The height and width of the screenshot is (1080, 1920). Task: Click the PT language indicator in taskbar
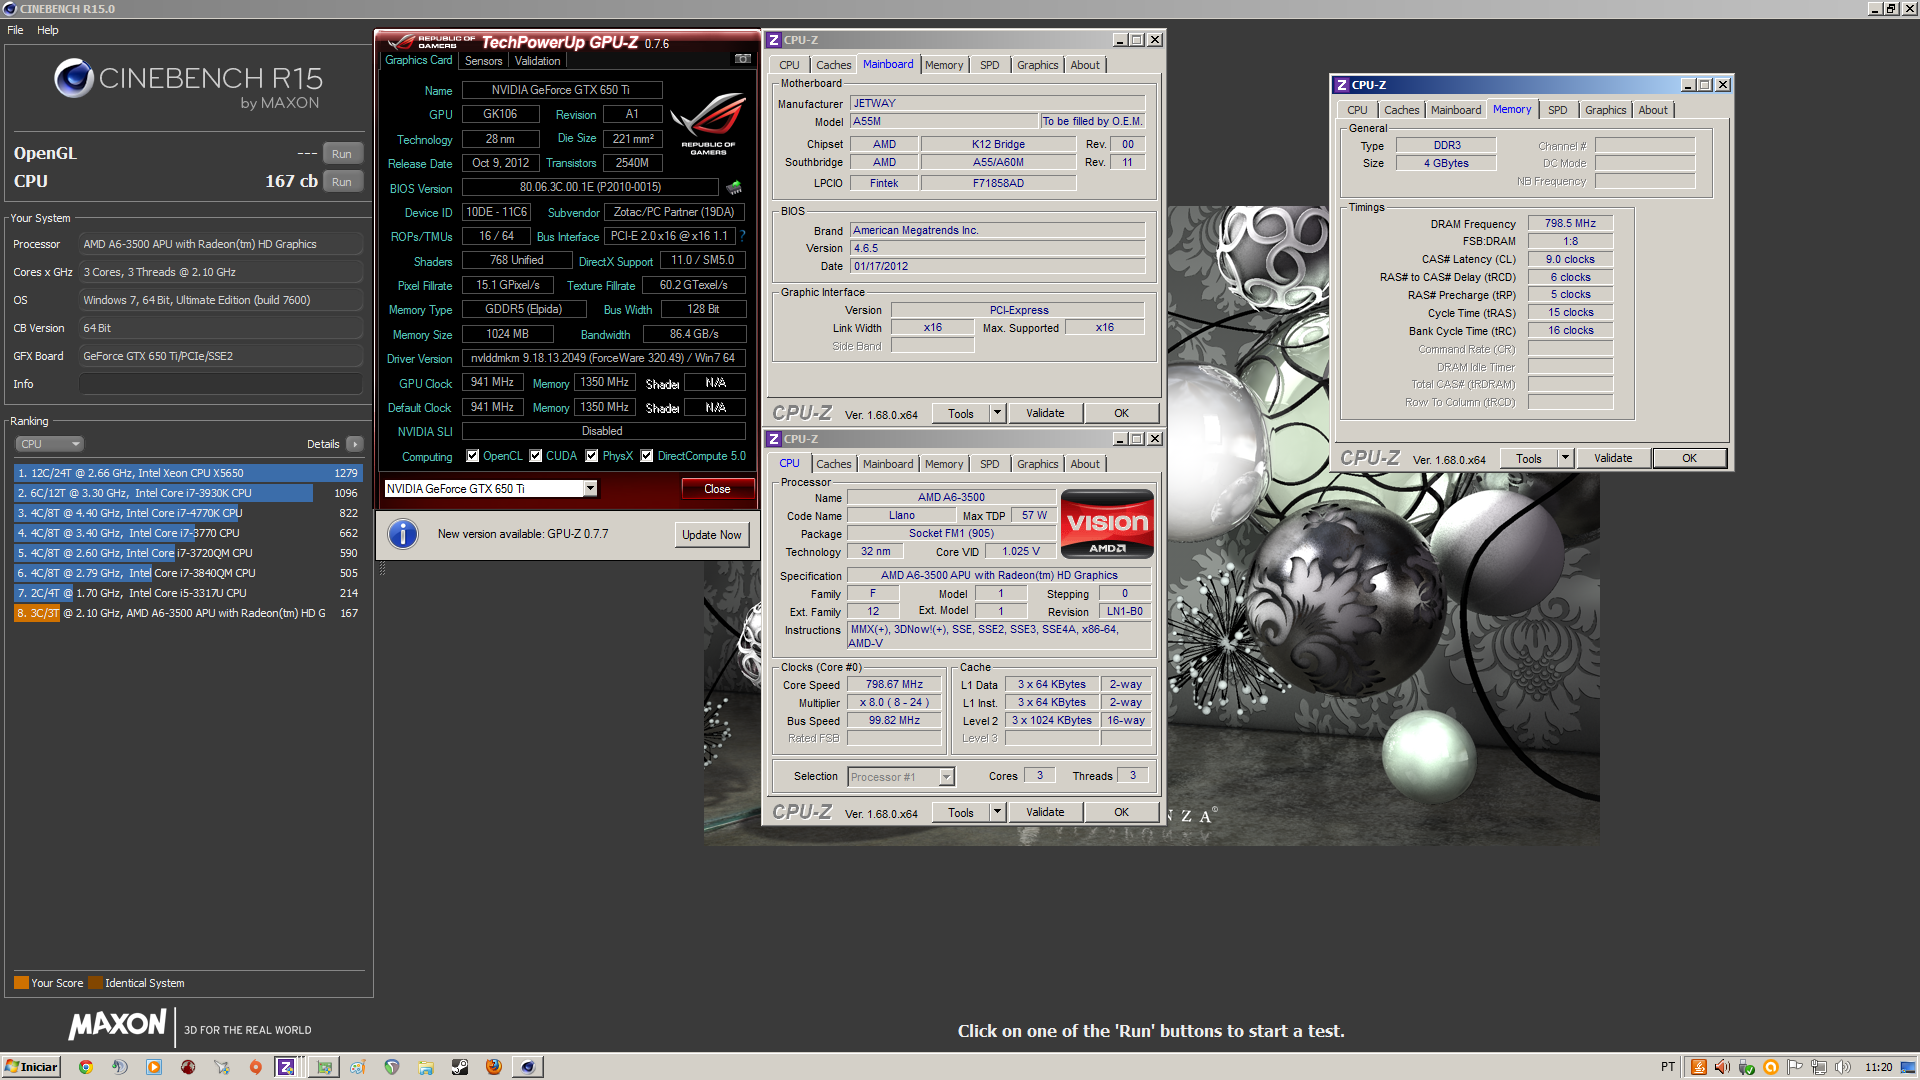click(1667, 1067)
